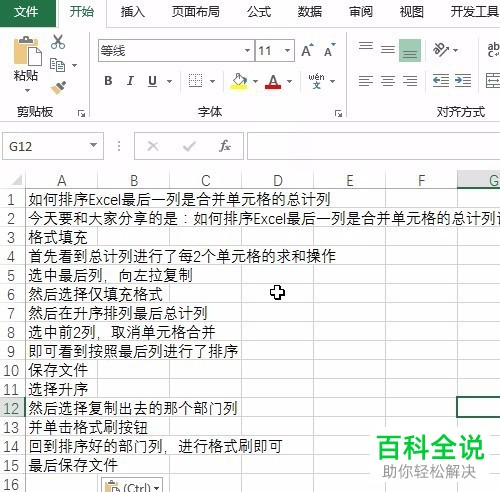Decrease font size with small A

coord(330,50)
